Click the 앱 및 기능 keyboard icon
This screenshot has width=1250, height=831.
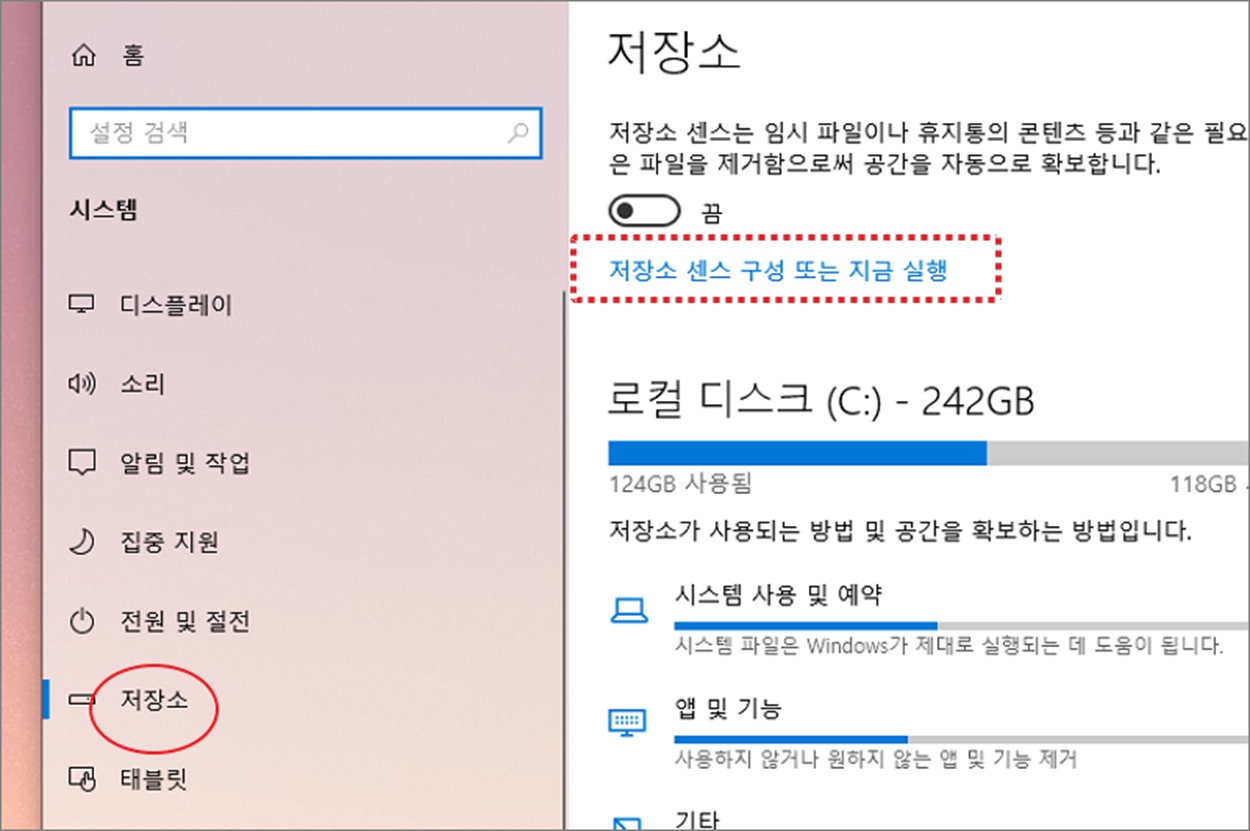628,722
